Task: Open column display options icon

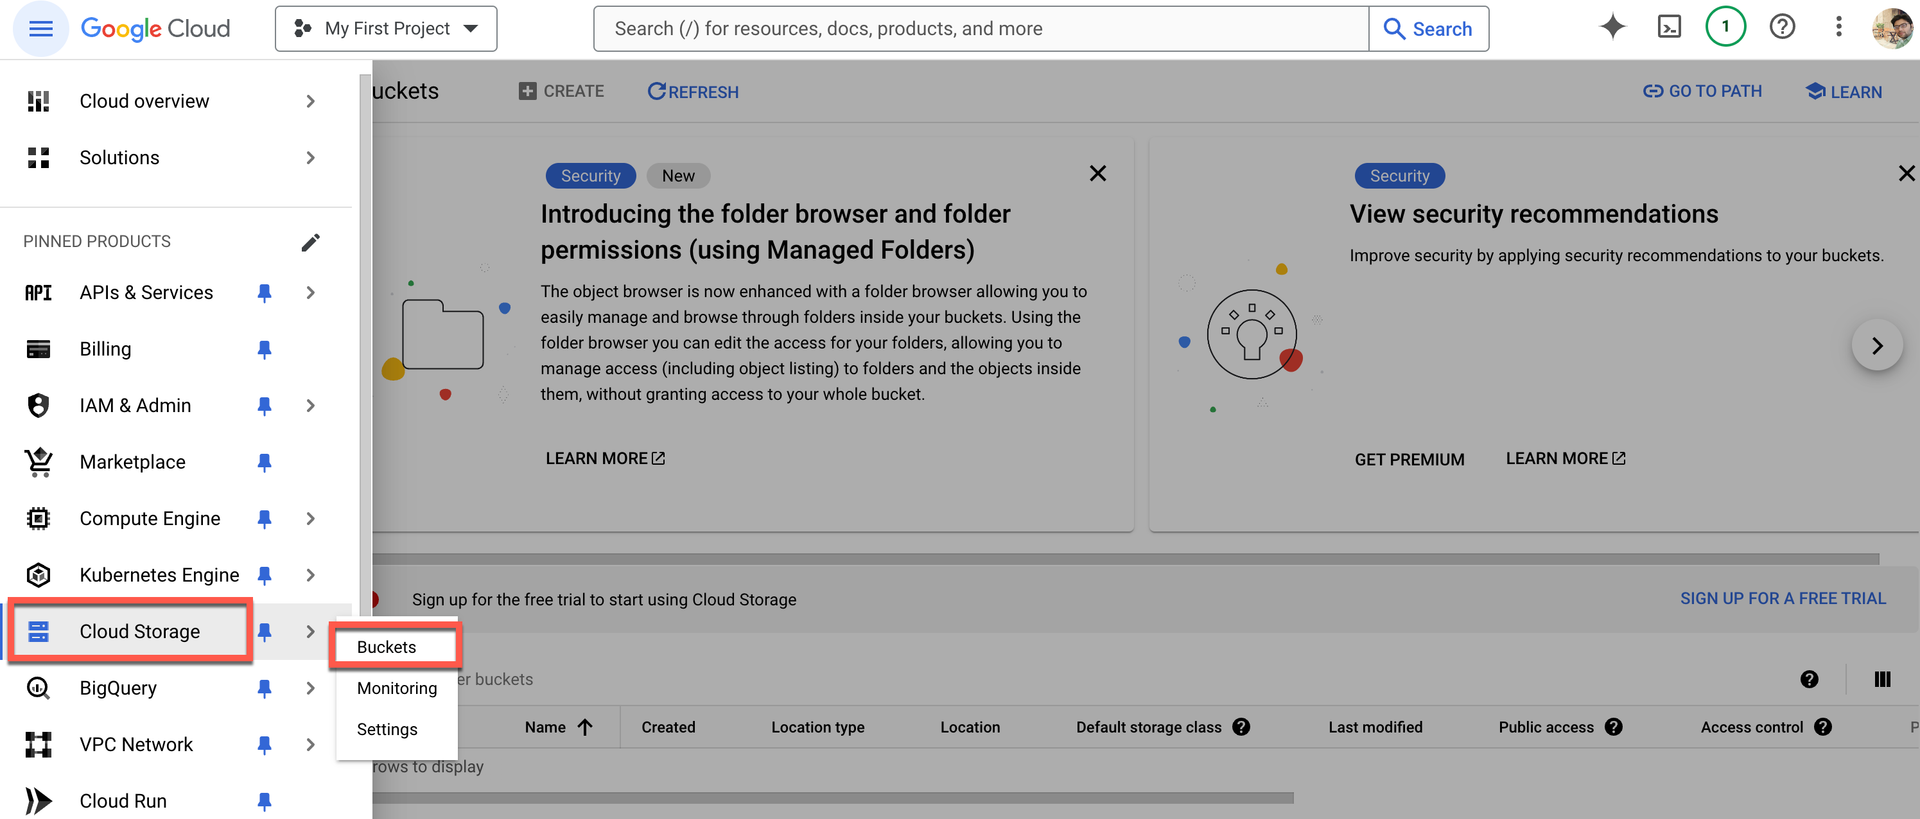Action: coord(1882,679)
